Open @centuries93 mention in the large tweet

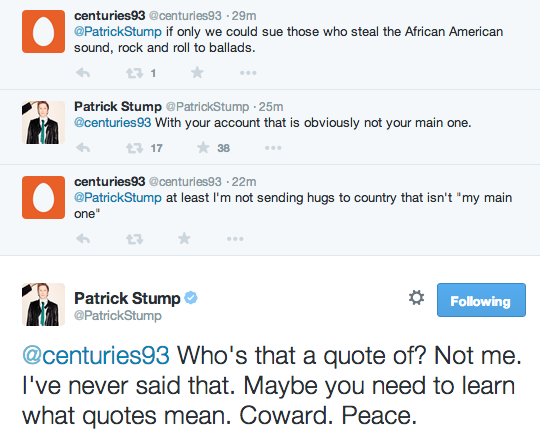[x=96, y=355]
